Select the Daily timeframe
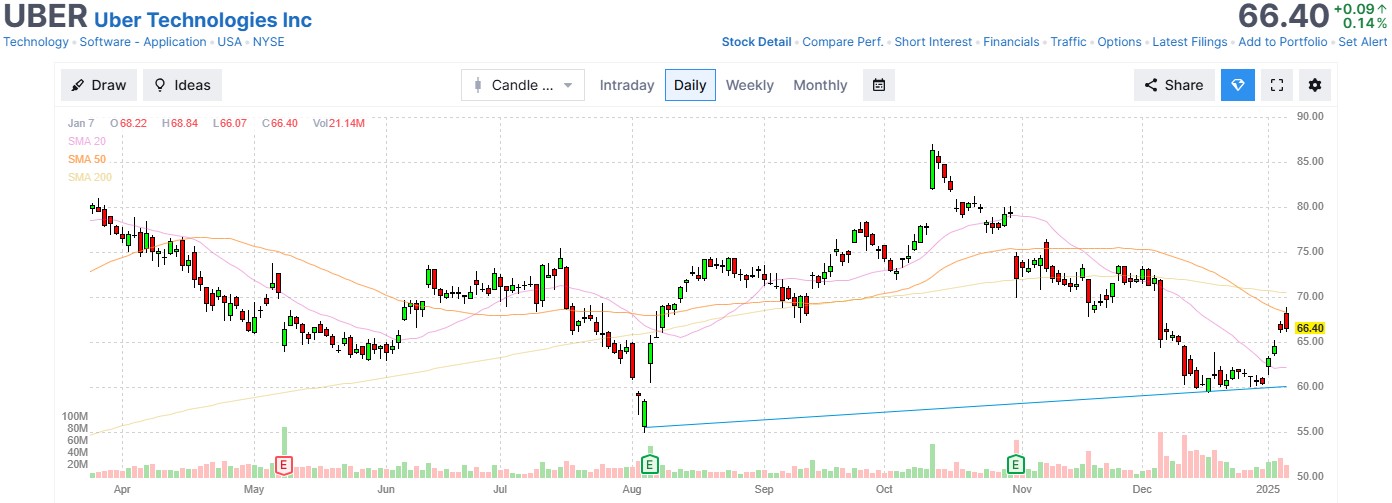 690,85
